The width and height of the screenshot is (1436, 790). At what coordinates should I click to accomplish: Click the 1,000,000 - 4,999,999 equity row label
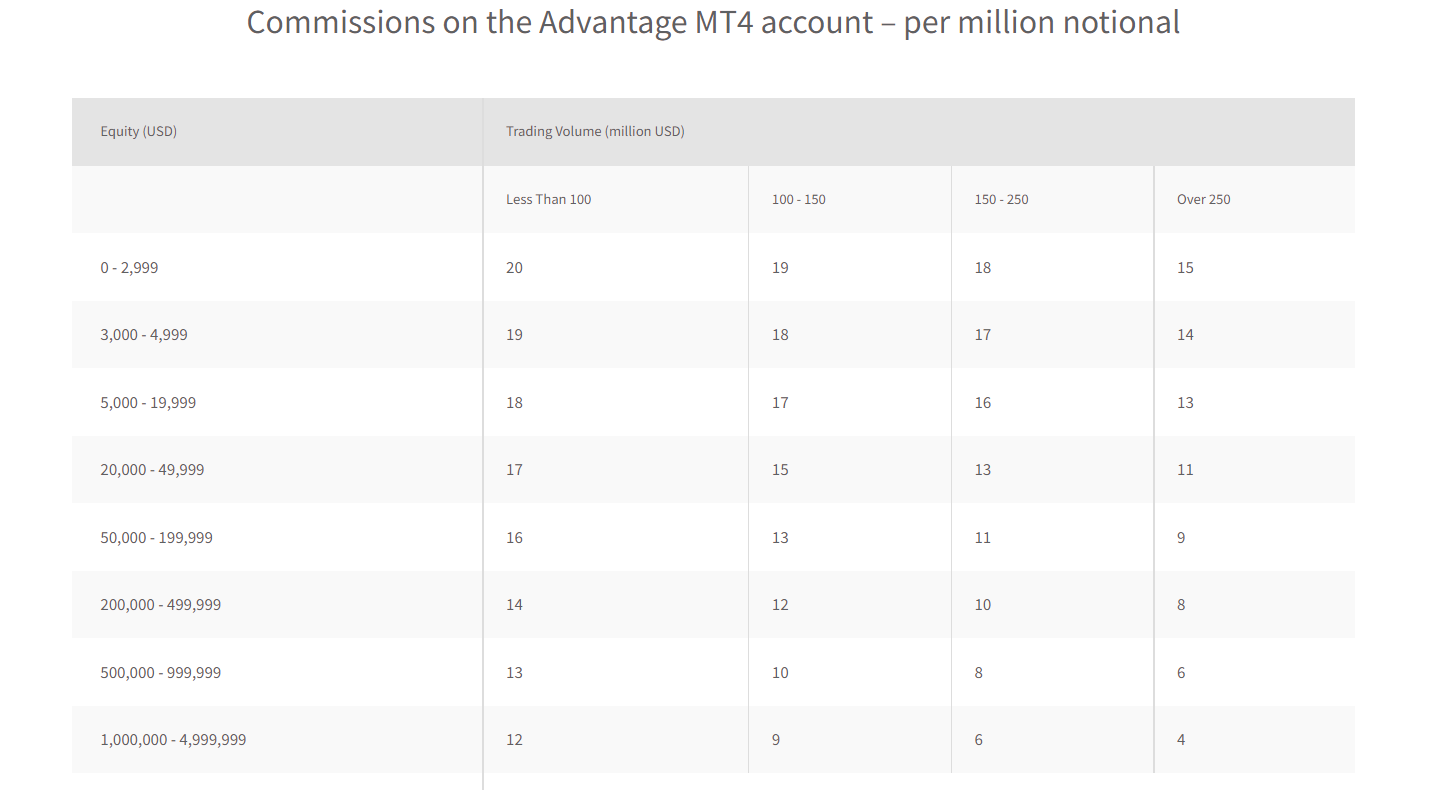pyautogui.click(x=173, y=739)
